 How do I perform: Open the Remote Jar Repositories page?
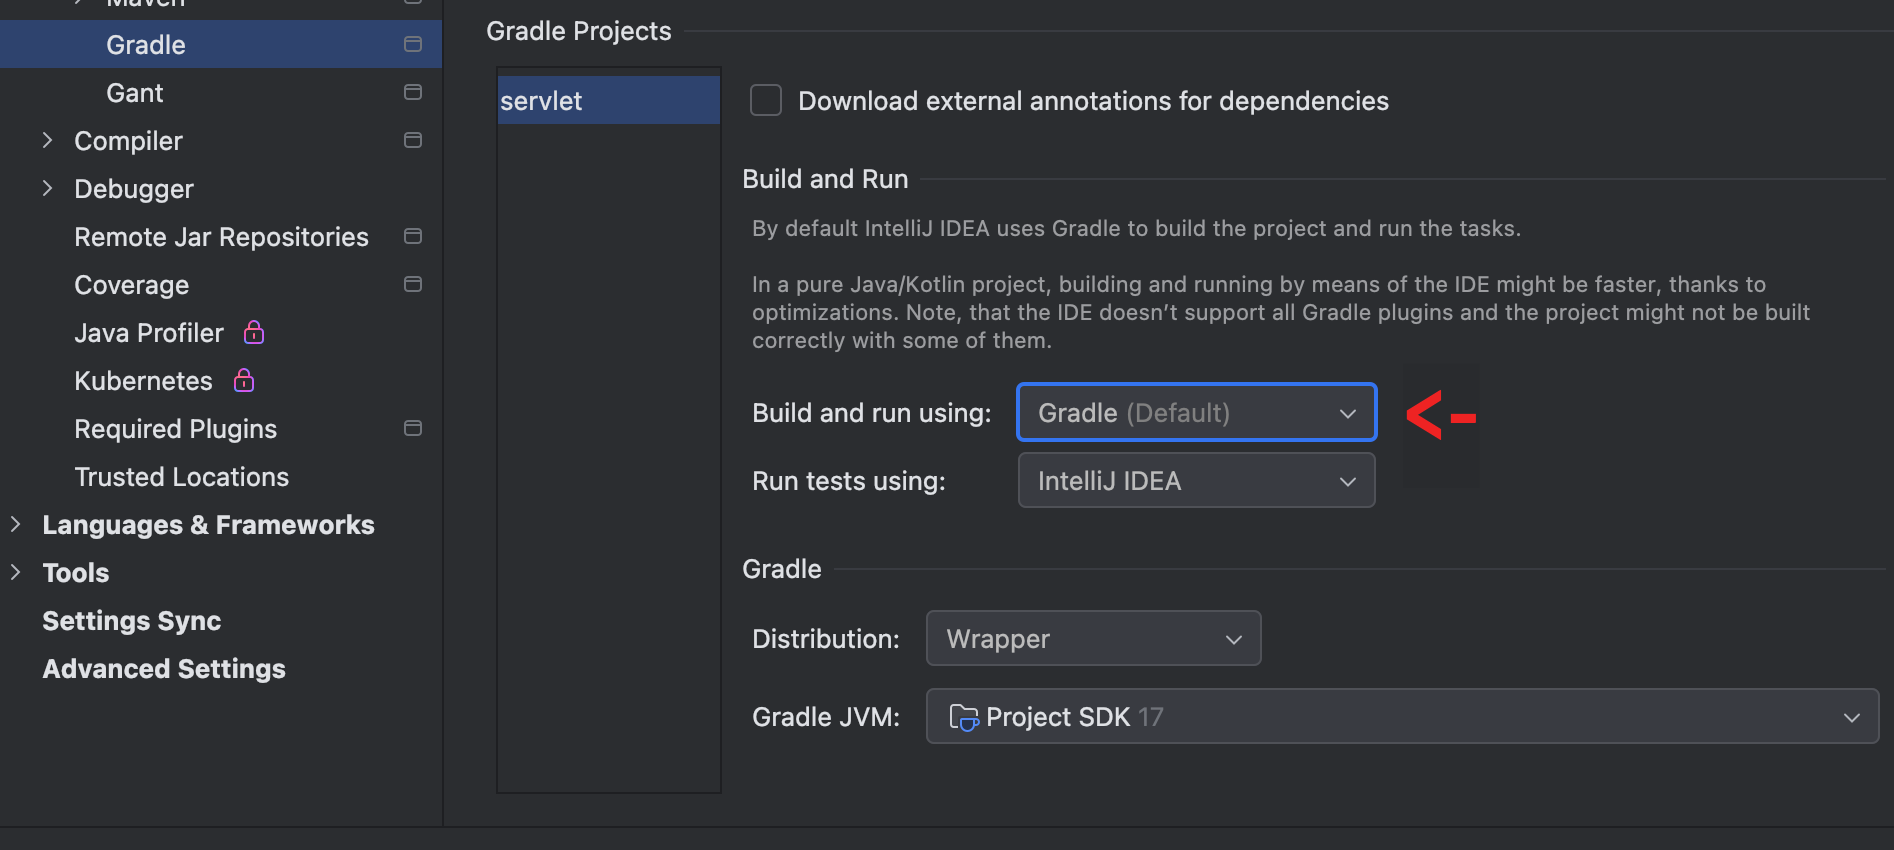[x=220, y=237]
